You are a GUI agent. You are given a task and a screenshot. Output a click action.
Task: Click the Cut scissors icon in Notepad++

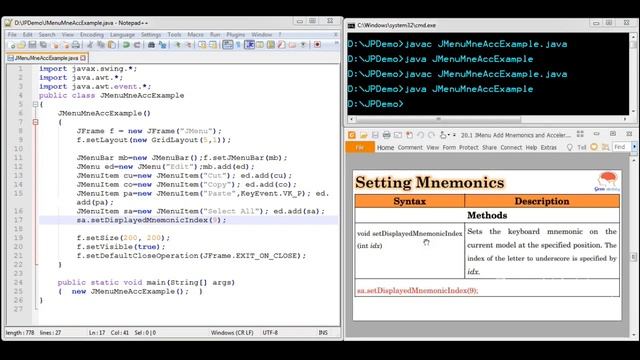point(90,45)
